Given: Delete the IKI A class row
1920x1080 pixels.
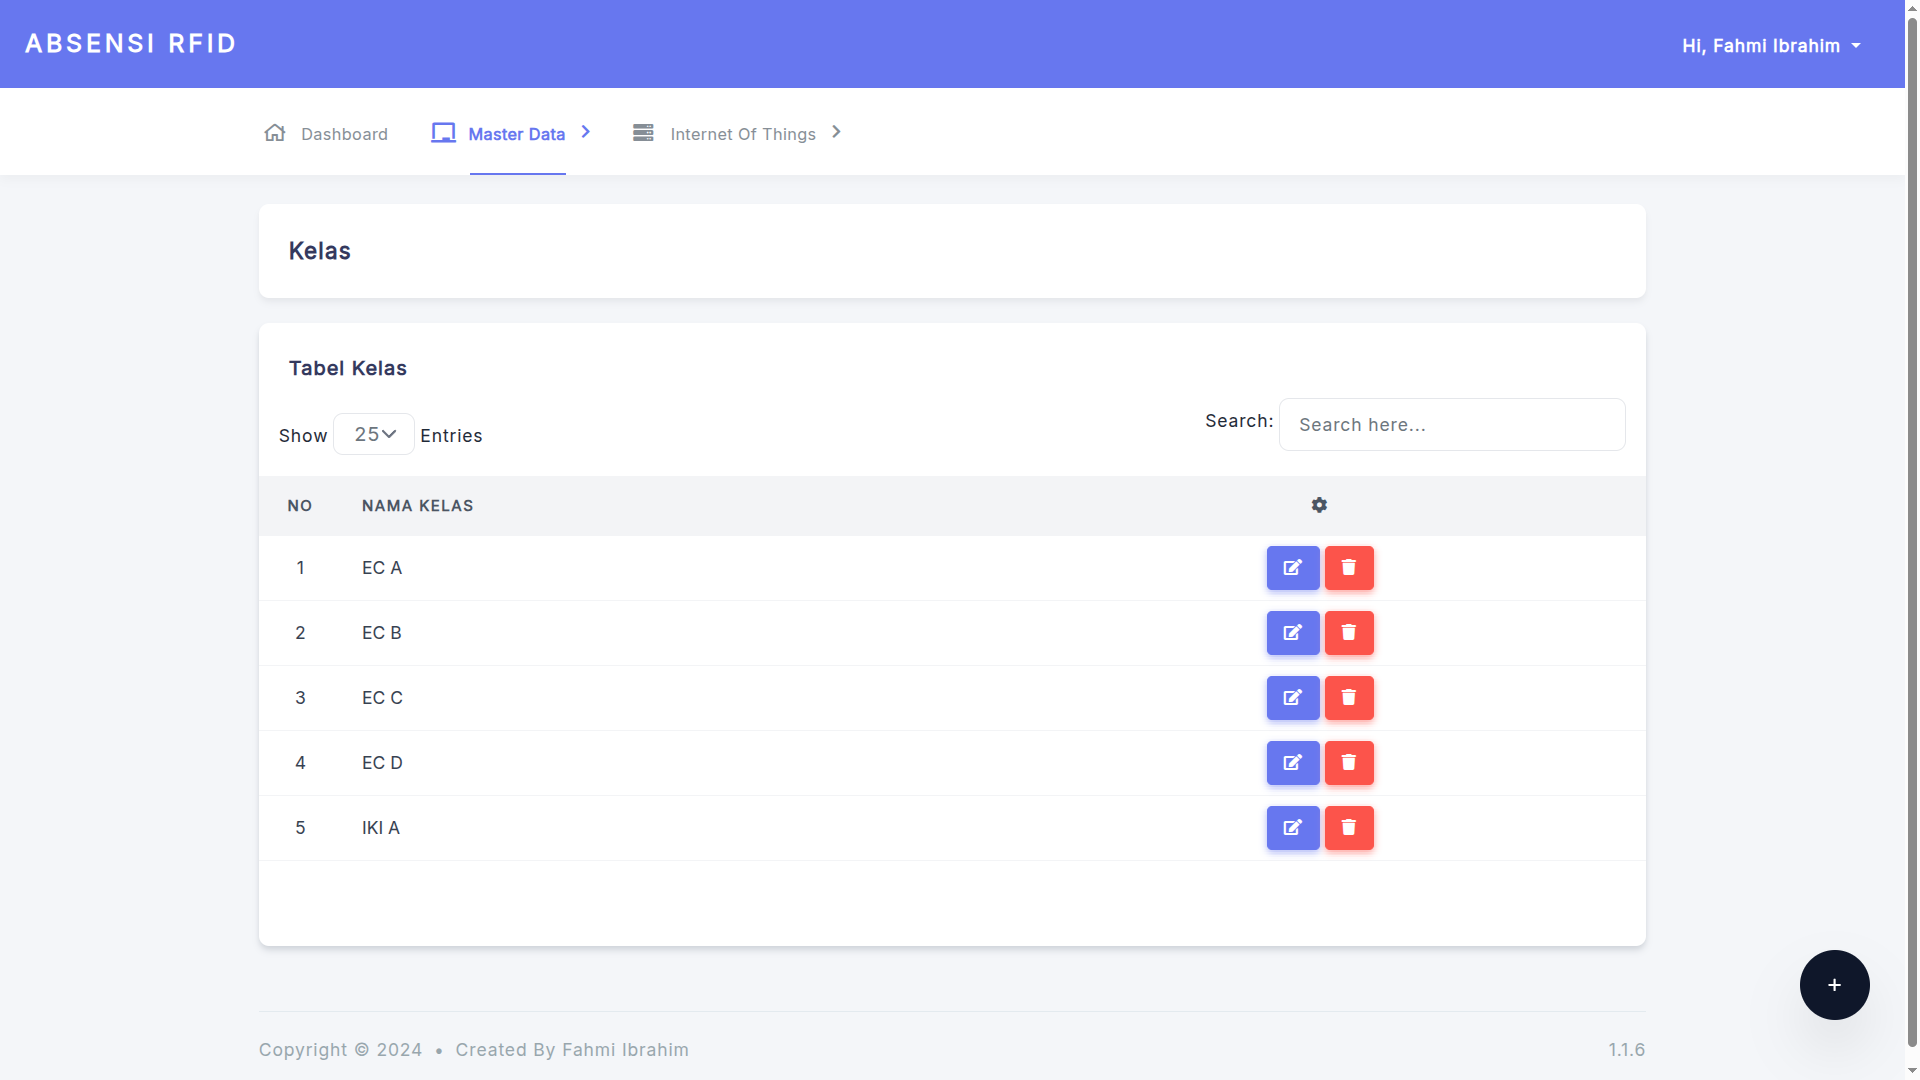Looking at the screenshot, I should pyautogui.click(x=1349, y=828).
